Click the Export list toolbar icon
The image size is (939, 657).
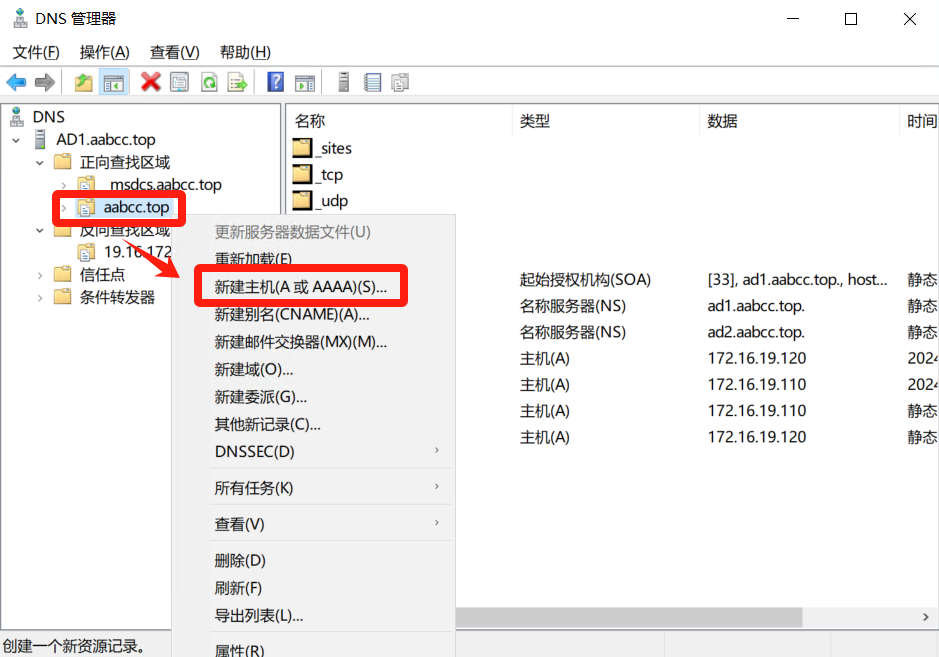[238, 82]
